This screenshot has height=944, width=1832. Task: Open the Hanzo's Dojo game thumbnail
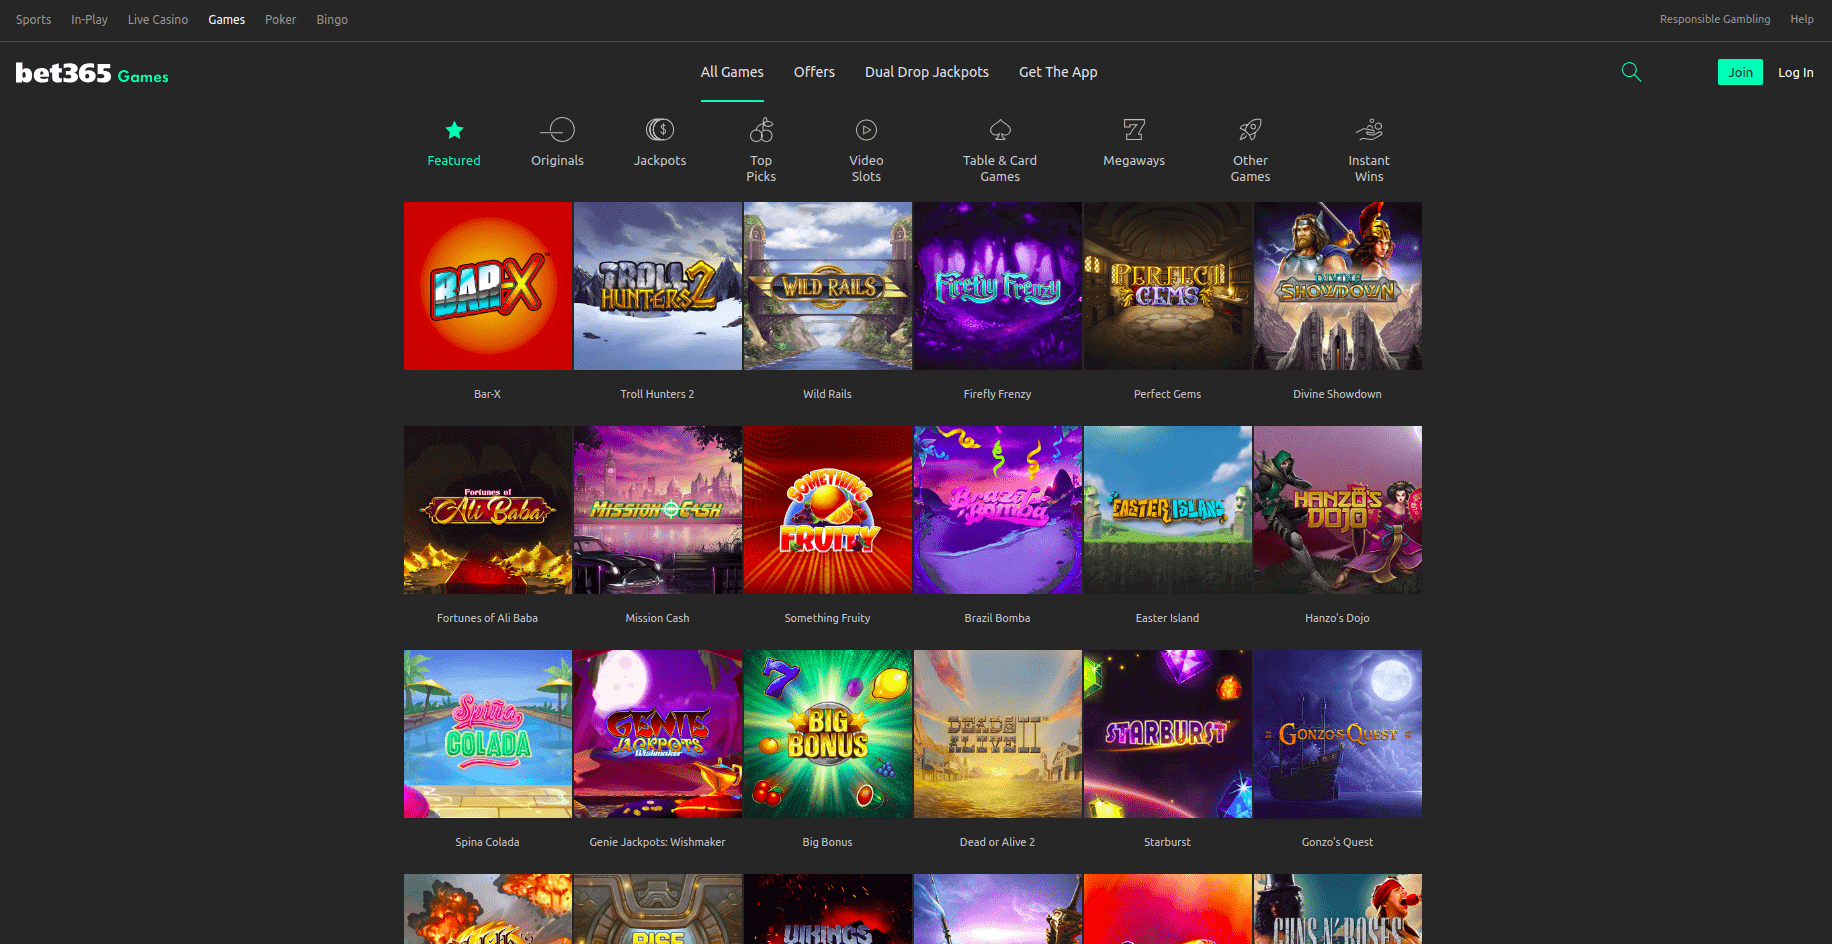point(1338,510)
